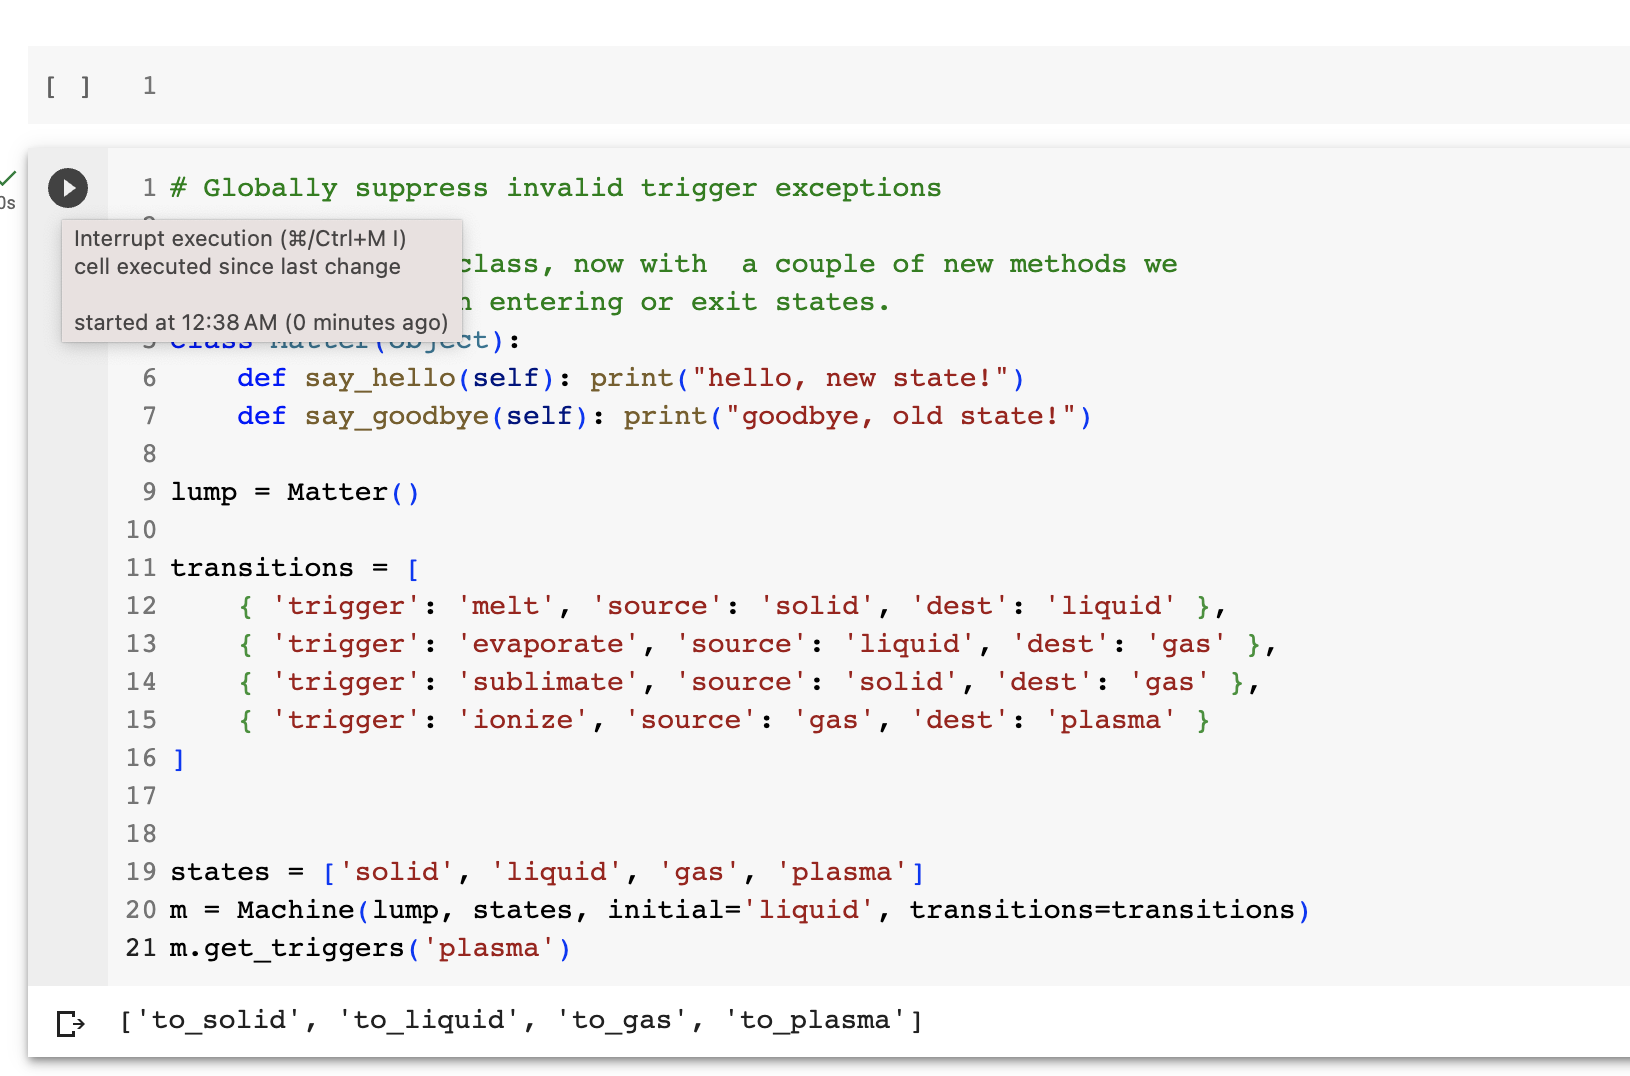Click the states list on line 19
The height and width of the screenshot is (1076, 1630).
tap(622, 871)
